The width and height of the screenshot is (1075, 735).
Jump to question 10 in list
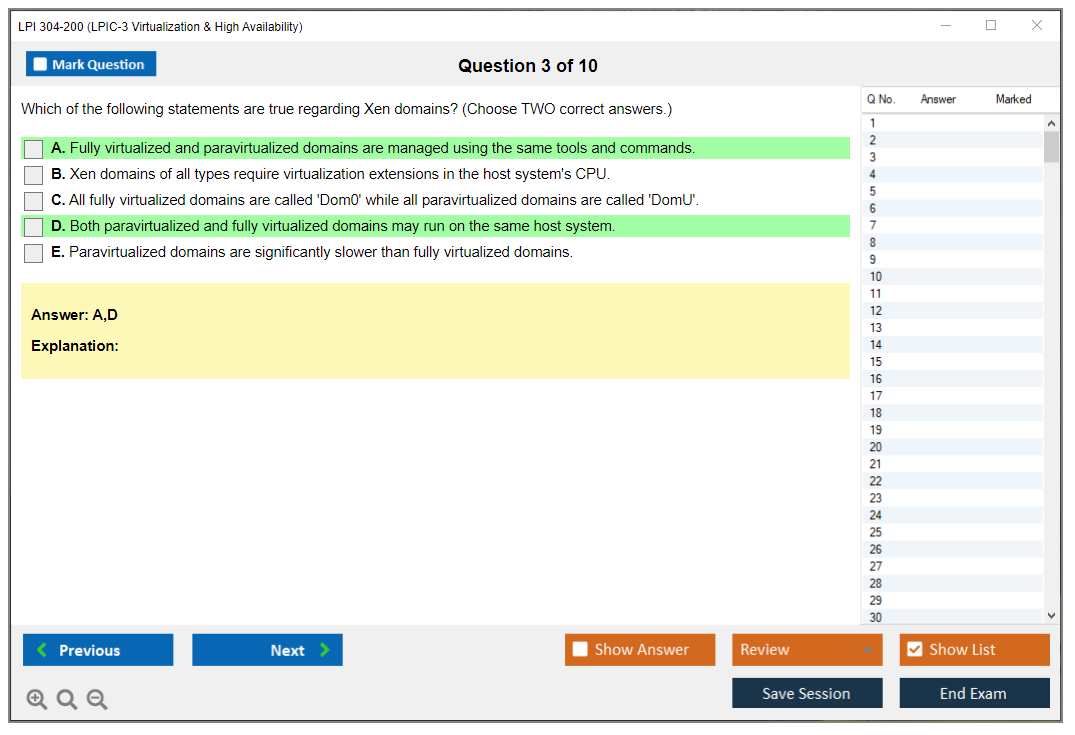[876, 277]
